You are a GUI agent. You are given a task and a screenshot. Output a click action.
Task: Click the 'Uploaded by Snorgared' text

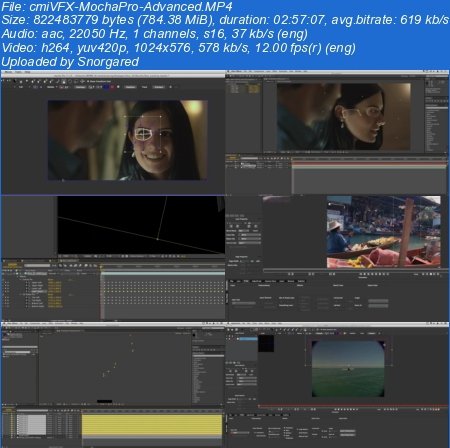(70, 62)
